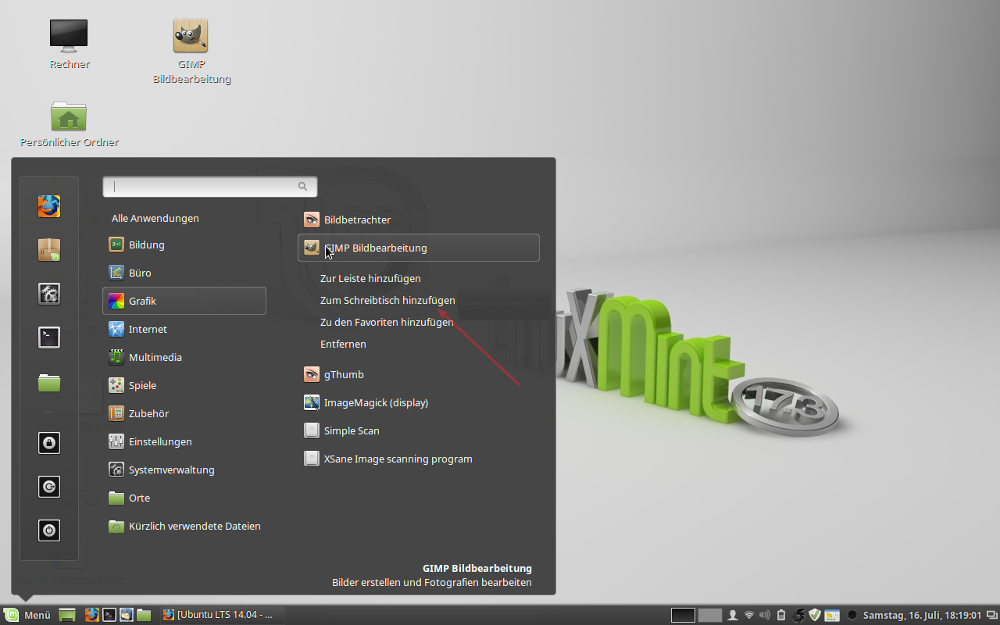Click the Shut Down power button in menu

49,530
